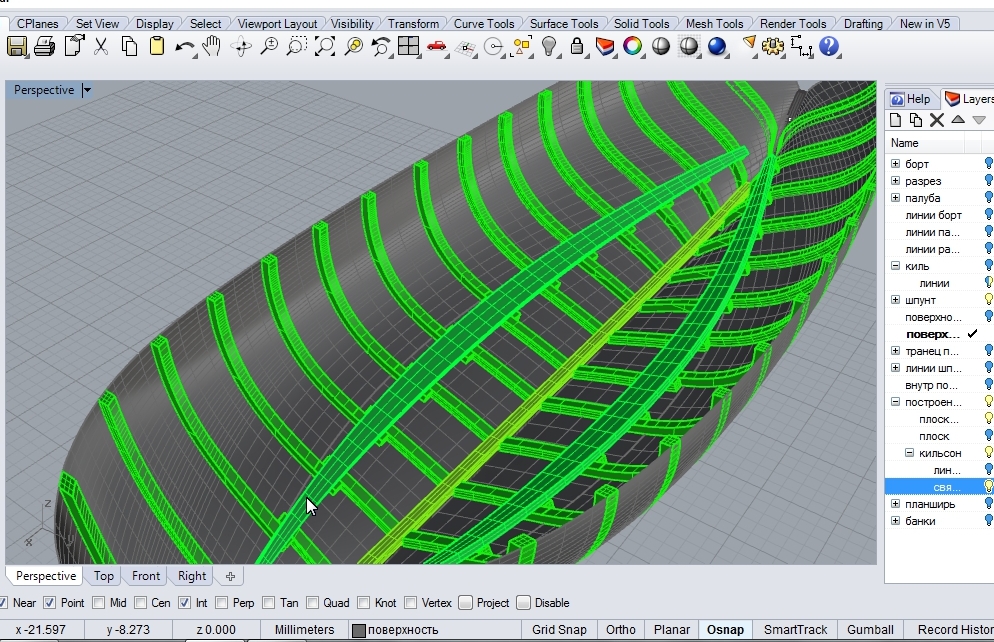Open the four-viewport layout icon

click(x=408, y=46)
